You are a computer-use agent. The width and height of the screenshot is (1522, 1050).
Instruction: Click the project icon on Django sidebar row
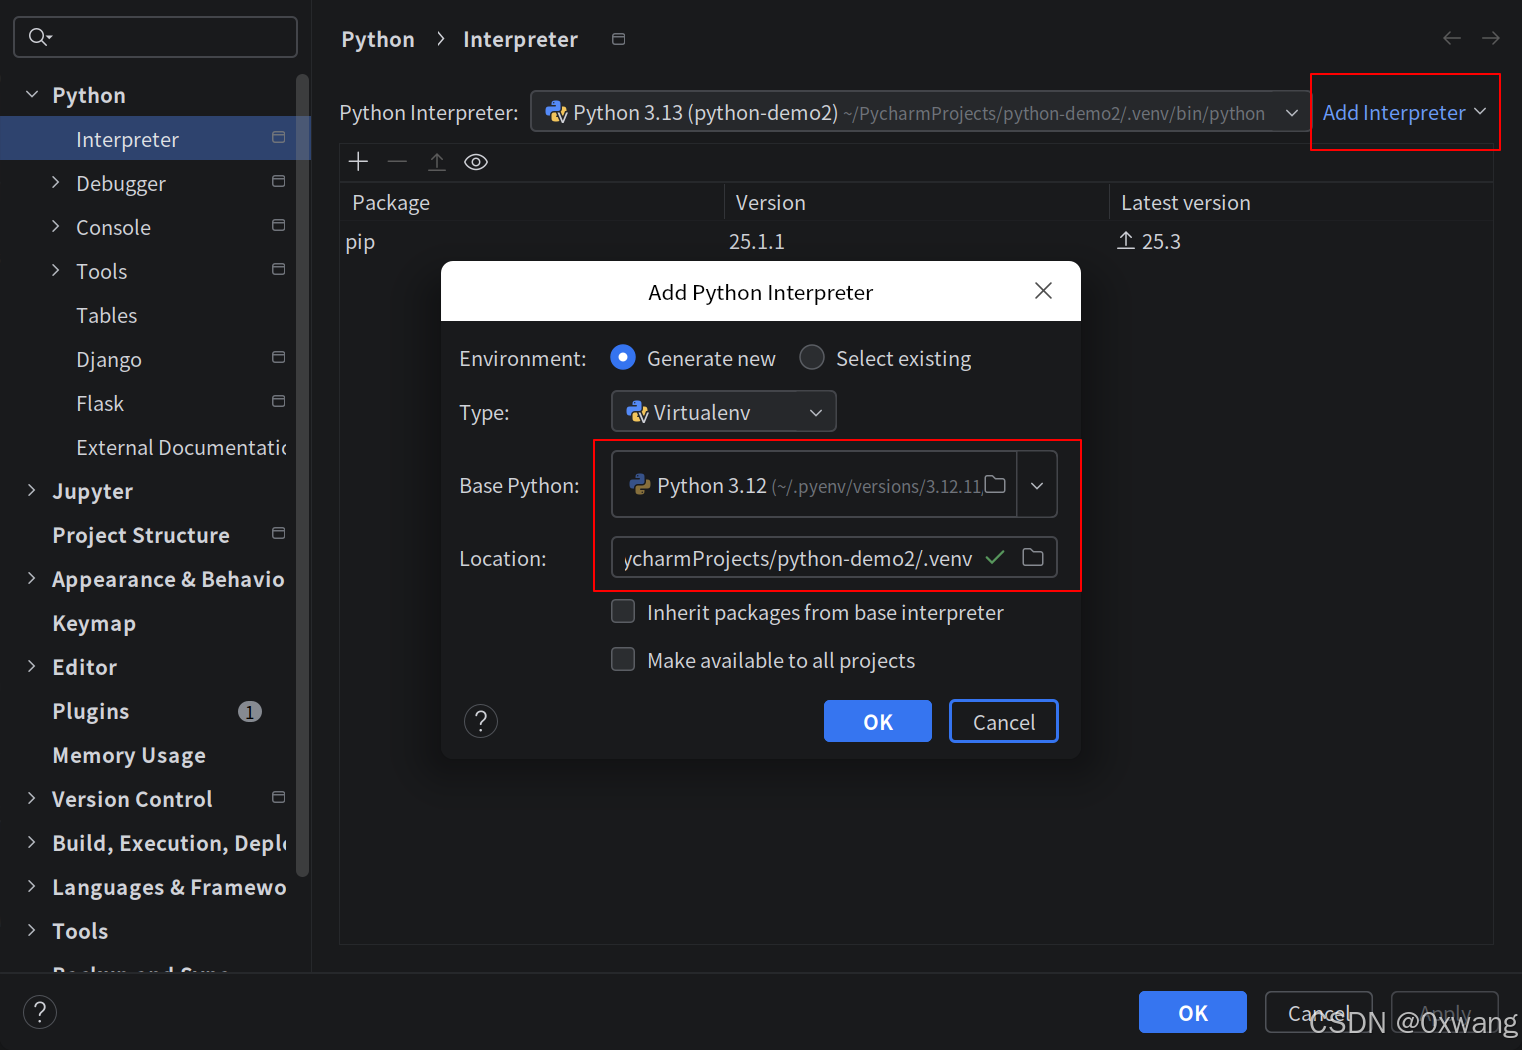coord(279,357)
